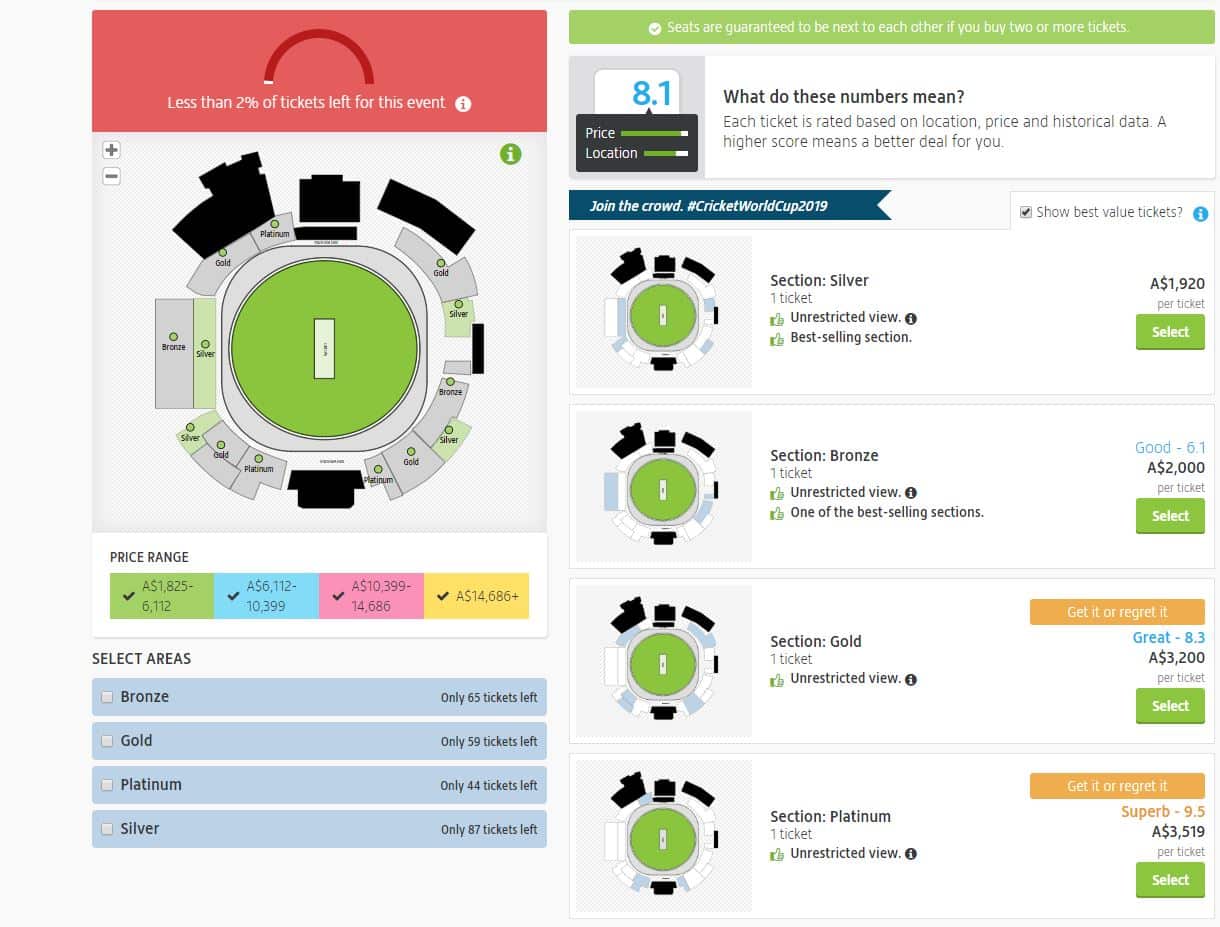Click the Gold area row with 59 tickets left

click(319, 741)
